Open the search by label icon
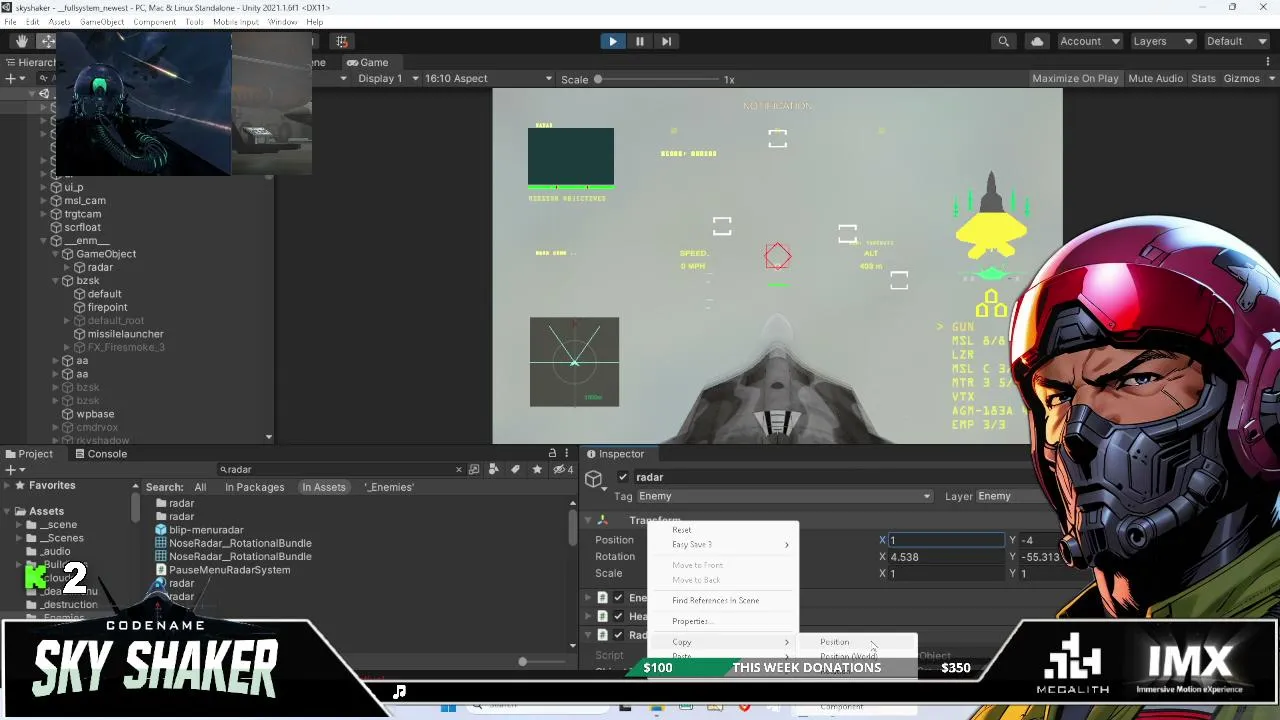Screen dimensions: 1280x720 click(x=515, y=470)
